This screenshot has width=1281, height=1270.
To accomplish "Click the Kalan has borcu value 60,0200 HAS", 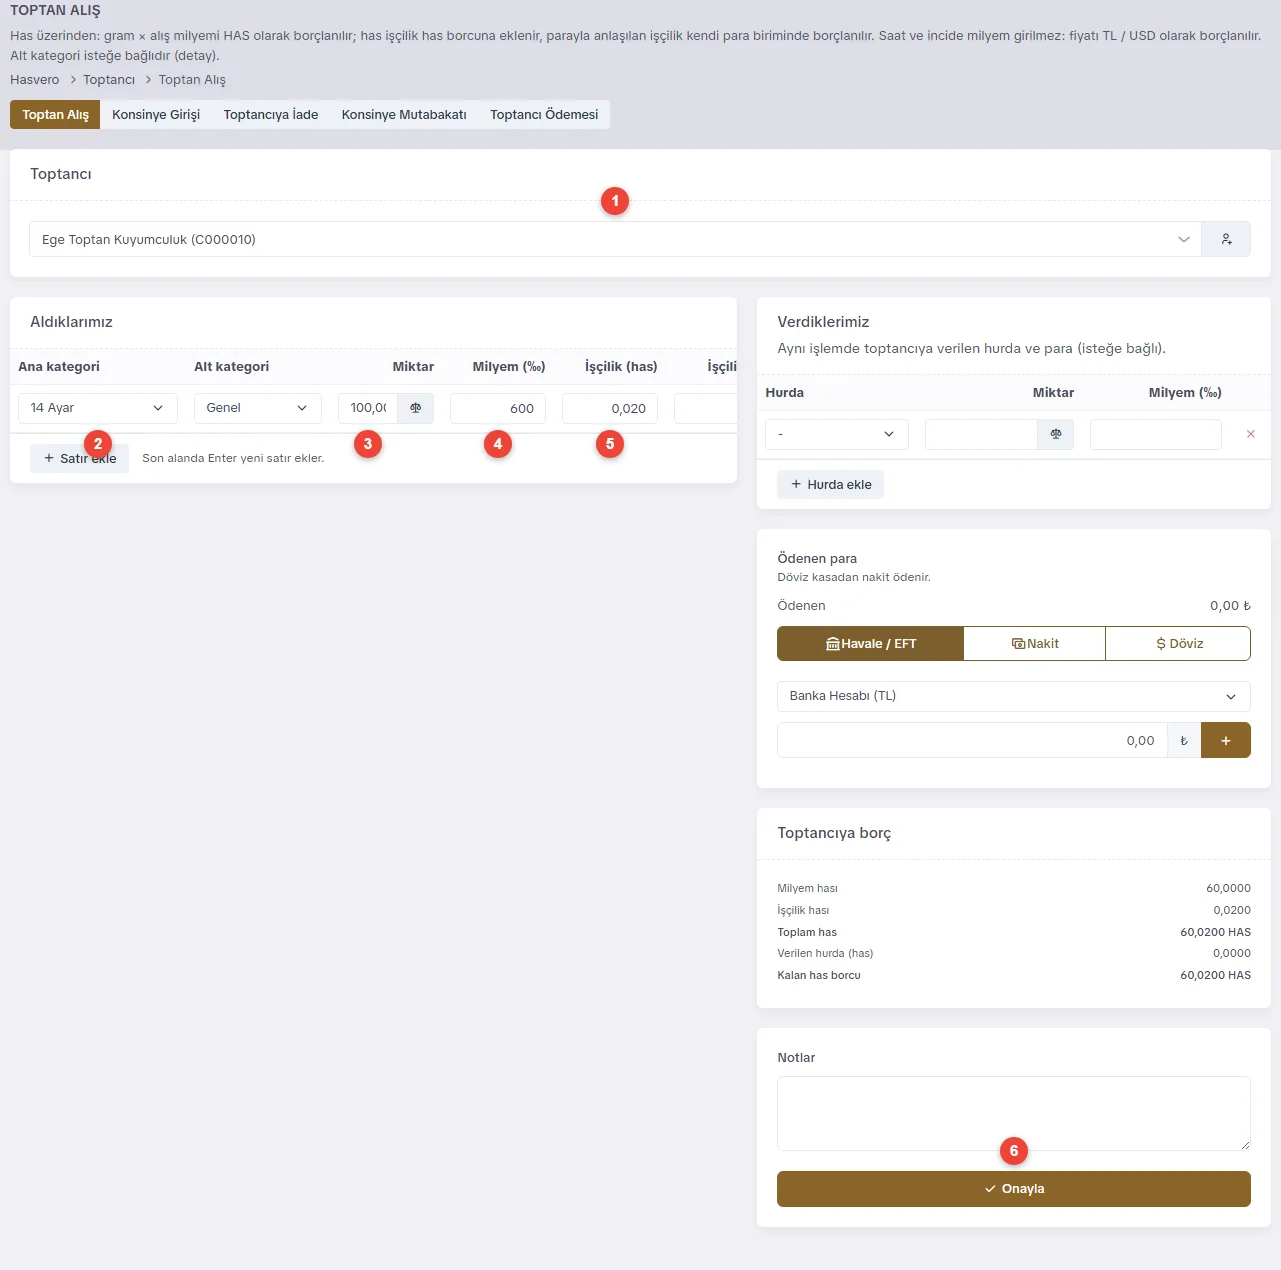I will pyautogui.click(x=1215, y=975).
